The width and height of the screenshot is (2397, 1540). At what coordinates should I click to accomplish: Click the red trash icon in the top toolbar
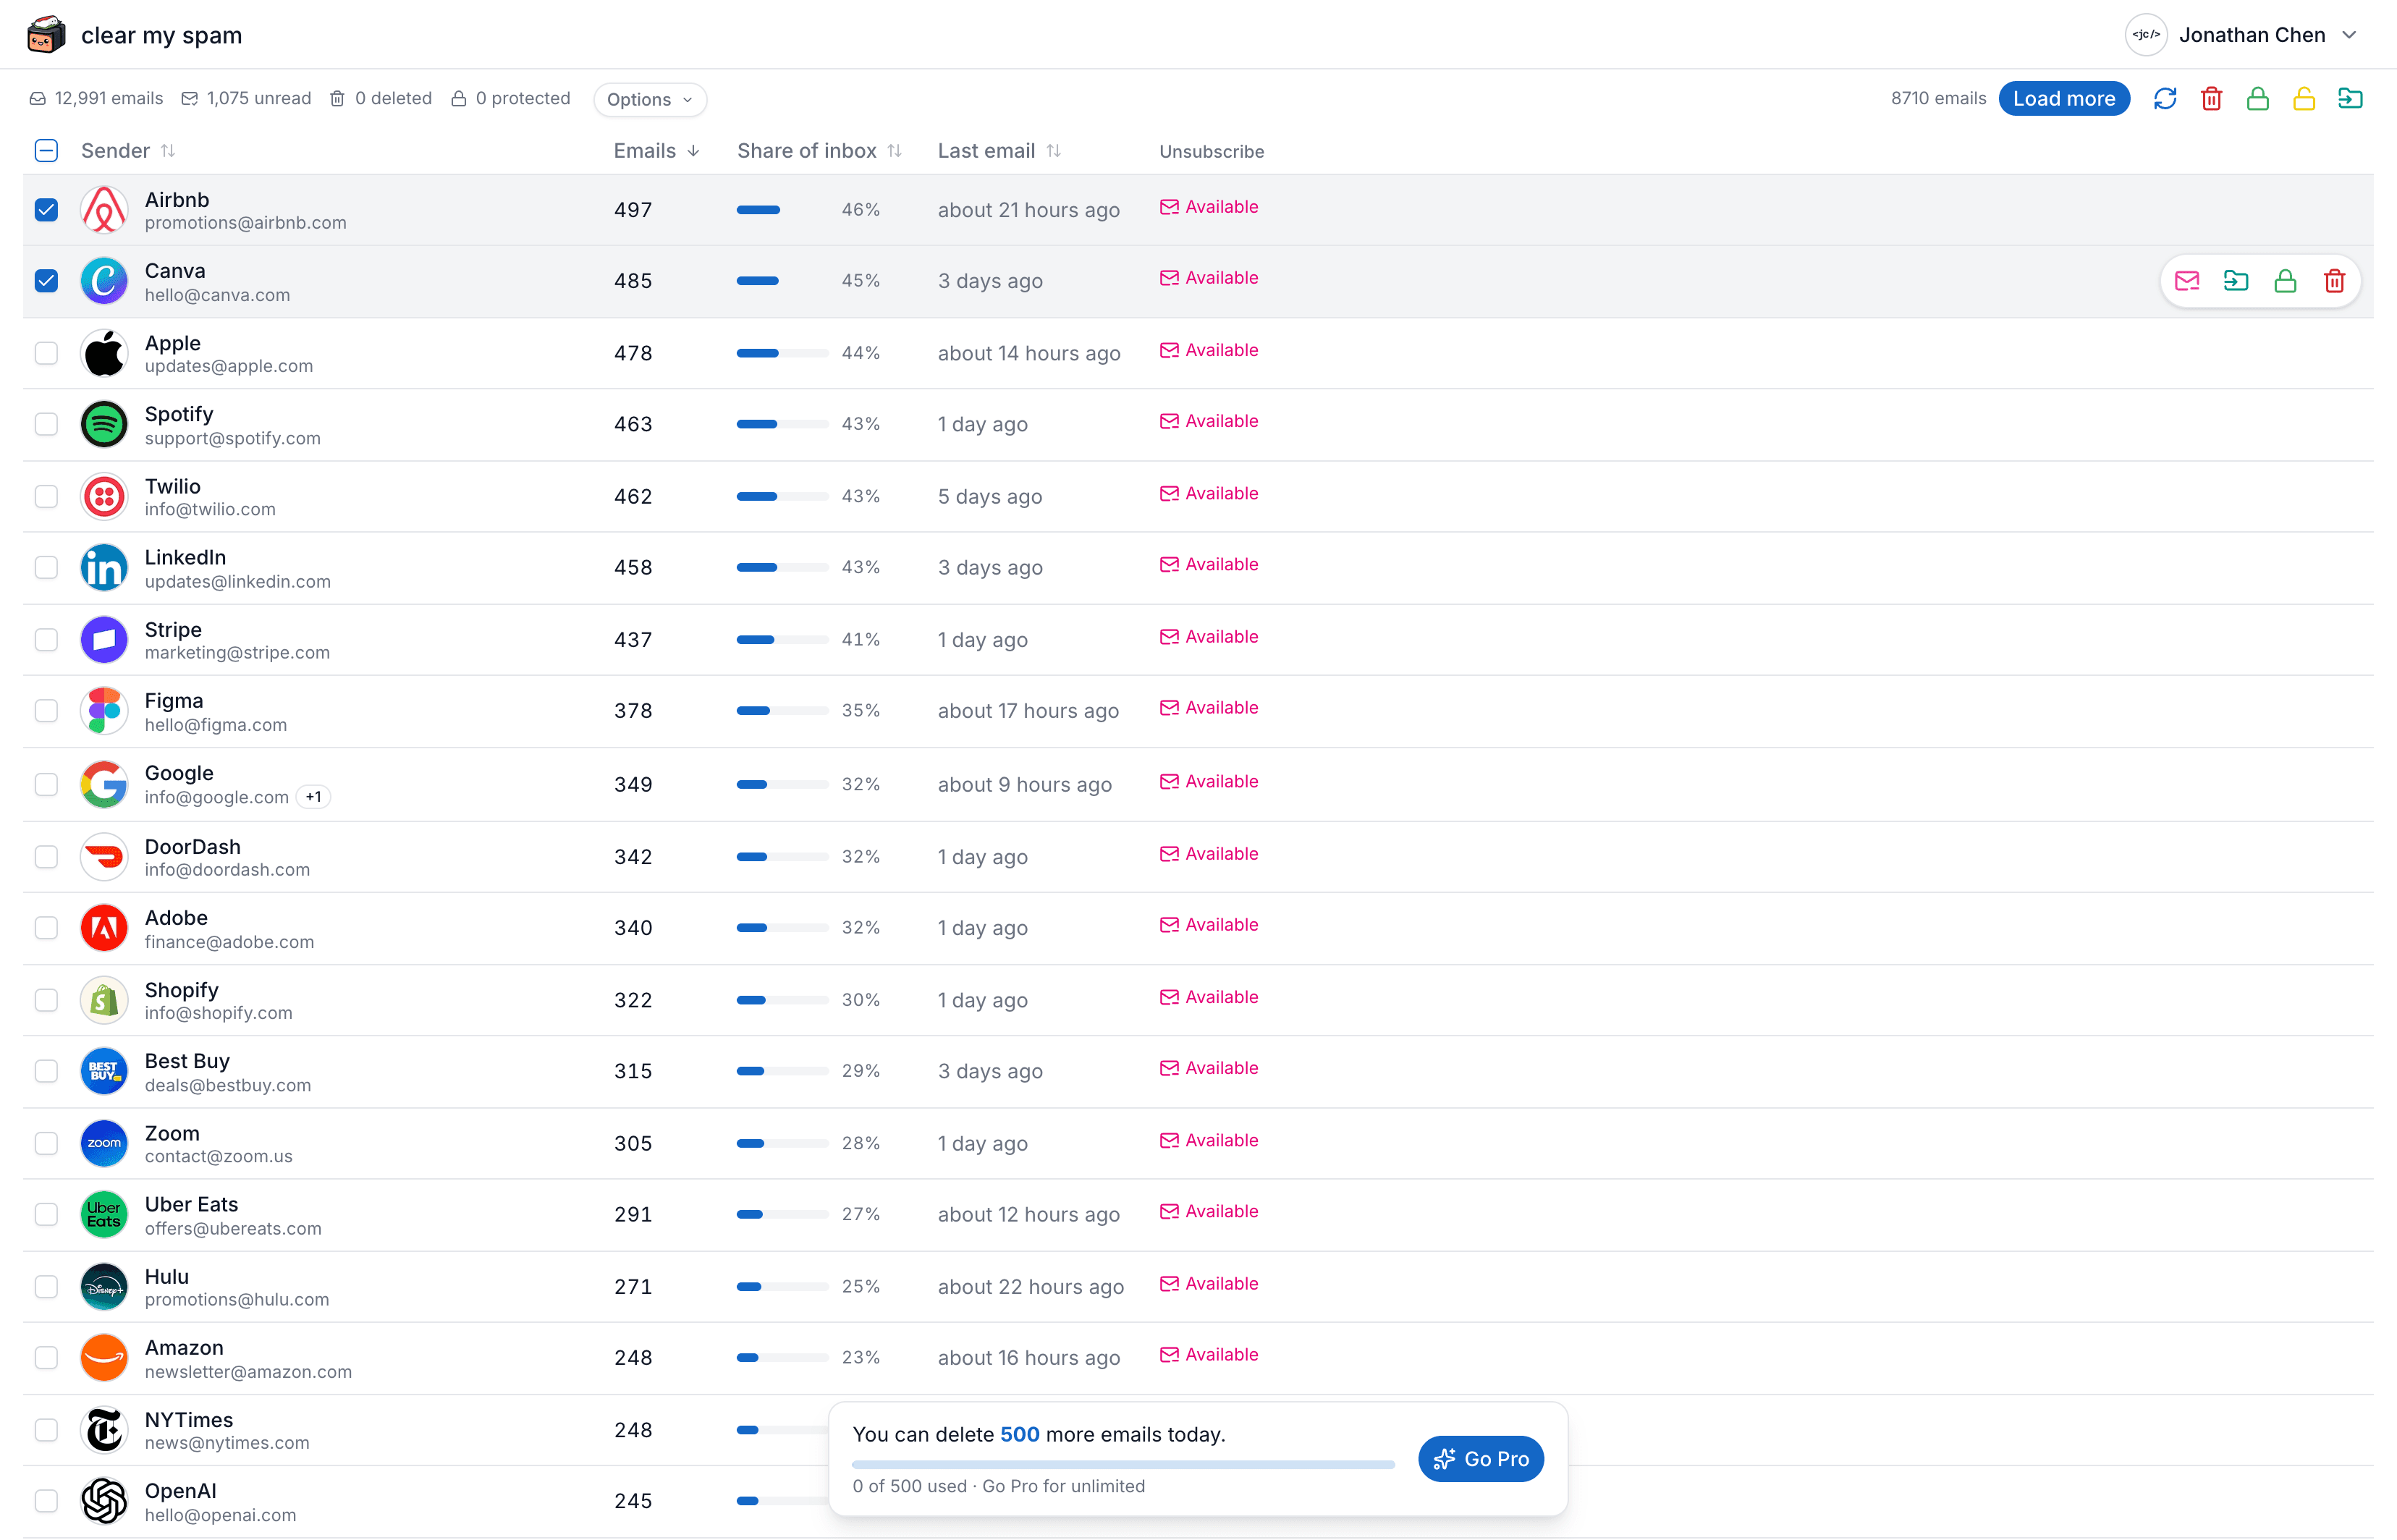pyautogui.click(x=2211, y=98)
